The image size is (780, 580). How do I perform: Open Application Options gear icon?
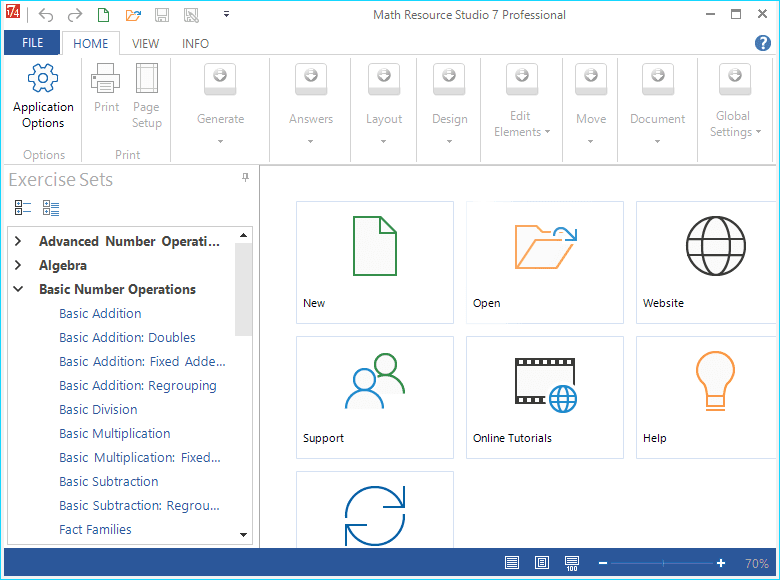(x=43, y=79)
